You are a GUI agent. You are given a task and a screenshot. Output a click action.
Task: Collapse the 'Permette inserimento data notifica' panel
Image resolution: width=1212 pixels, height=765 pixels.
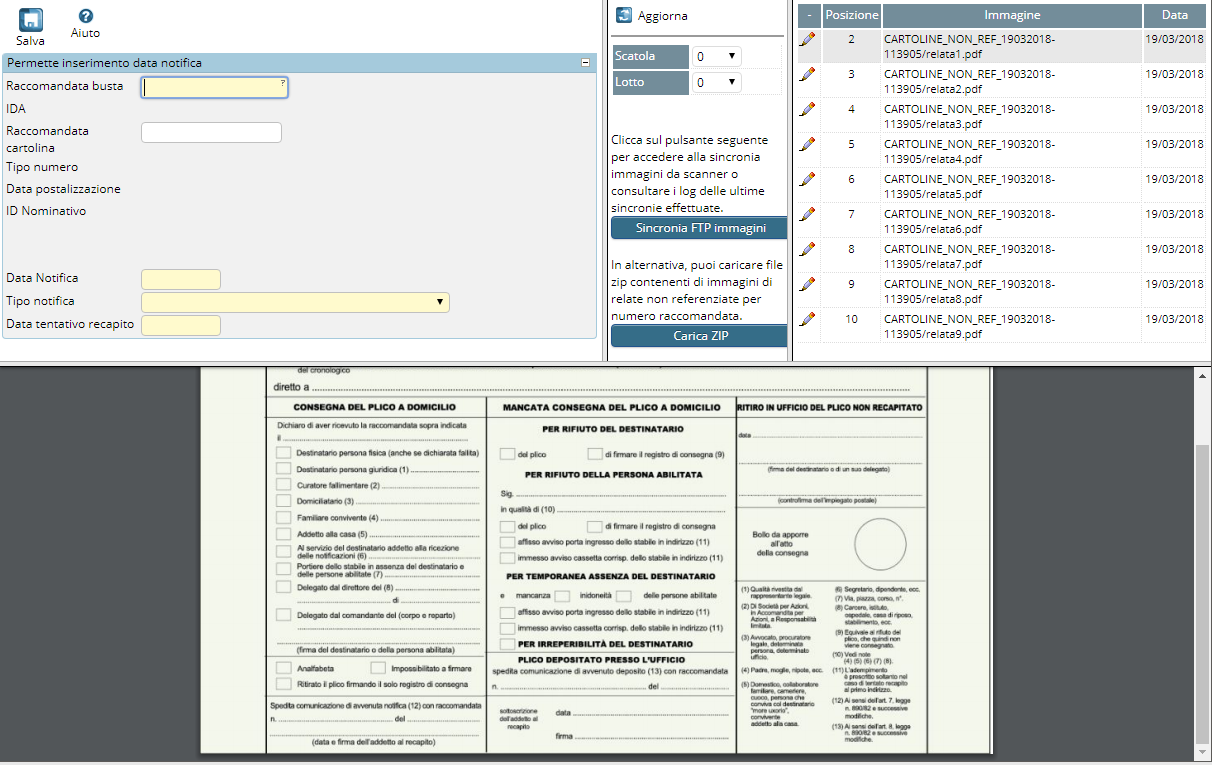pyautogui.click(x=586, y=63)
